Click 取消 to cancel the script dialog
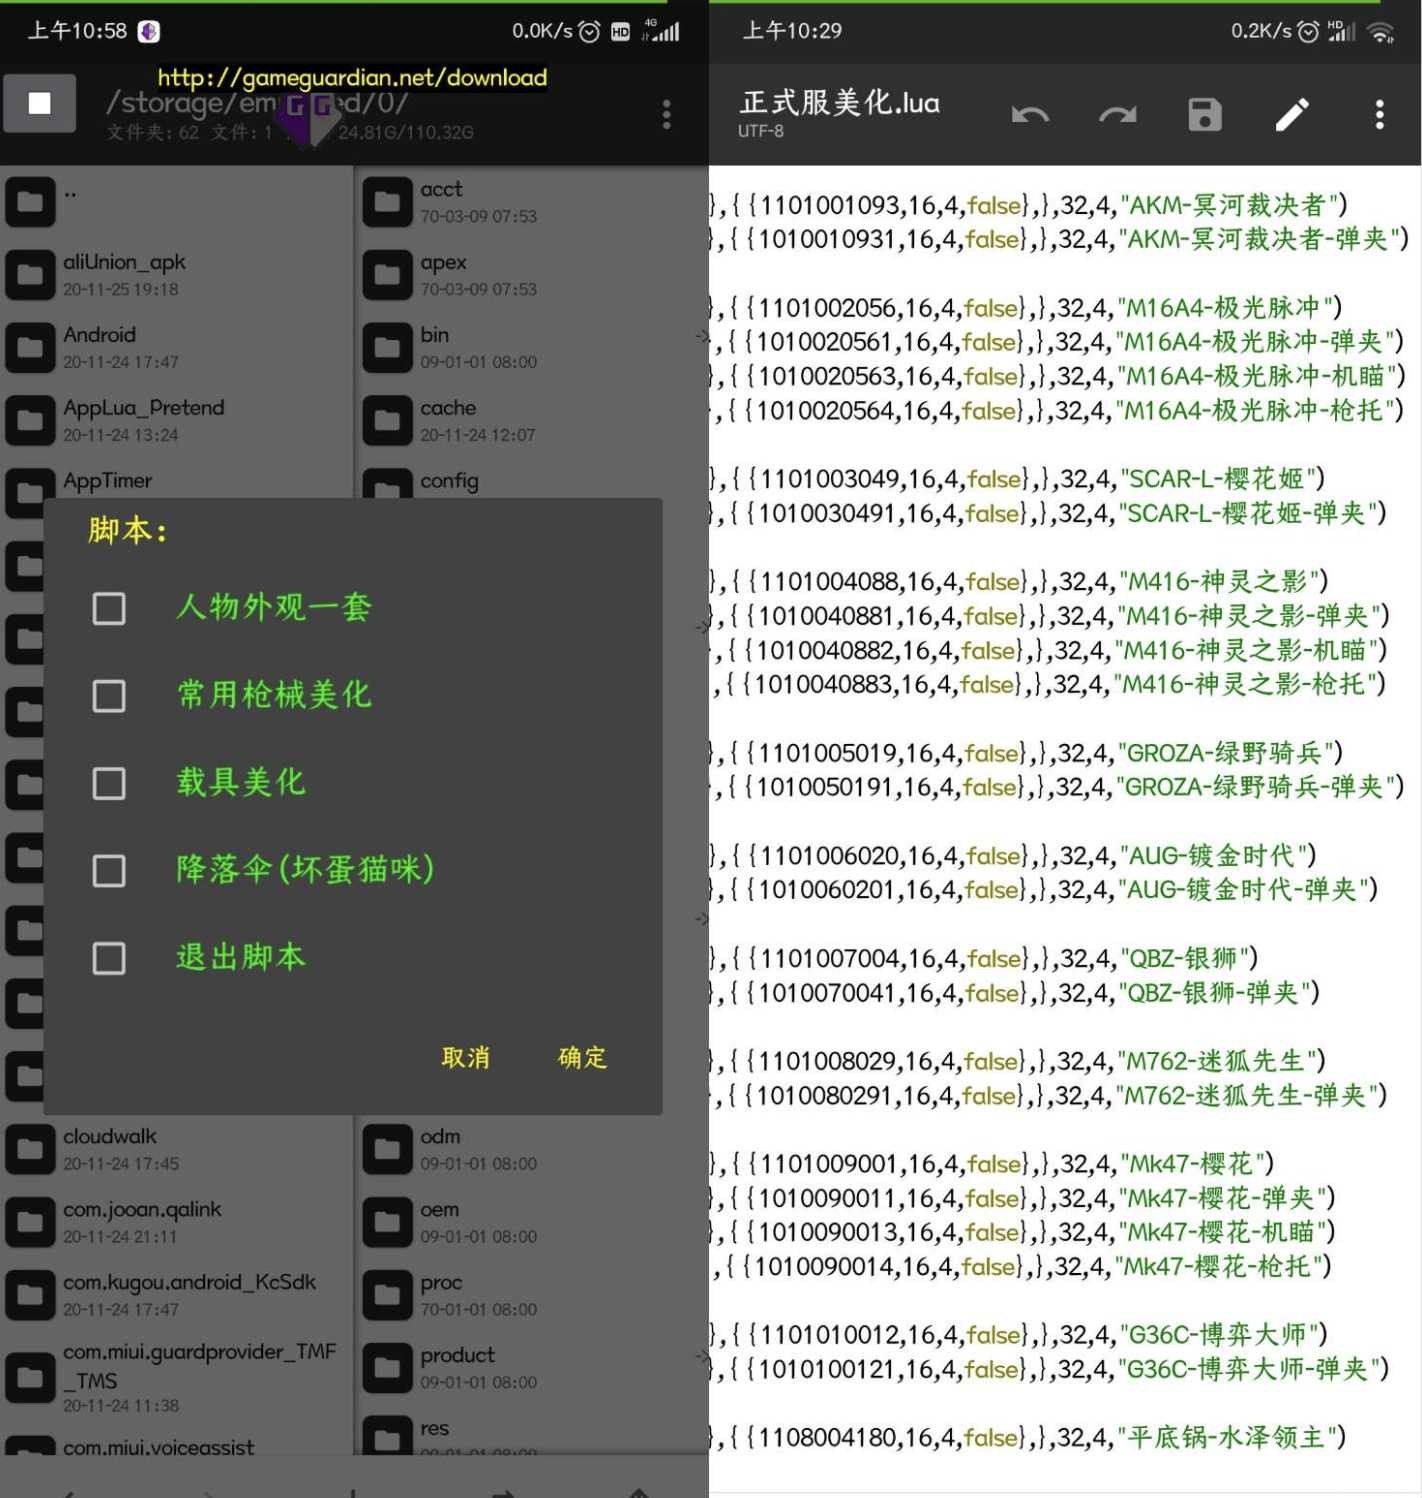This screenshot has width=1422, height=1498. tap(466, 1058)
